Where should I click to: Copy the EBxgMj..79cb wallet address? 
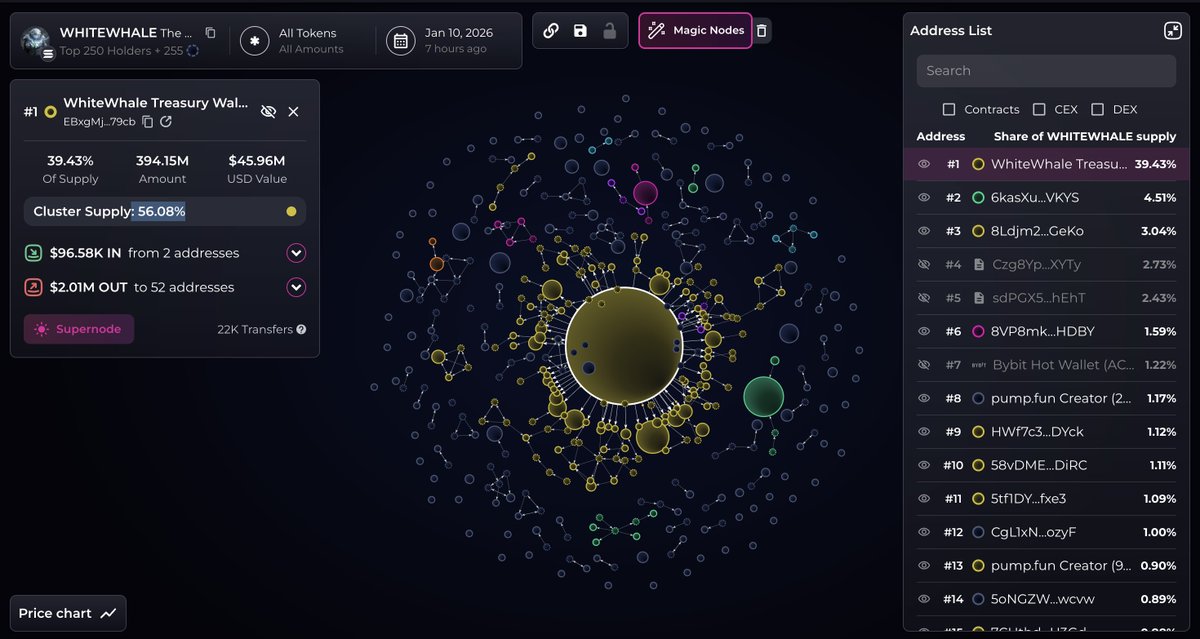point(147,121)
